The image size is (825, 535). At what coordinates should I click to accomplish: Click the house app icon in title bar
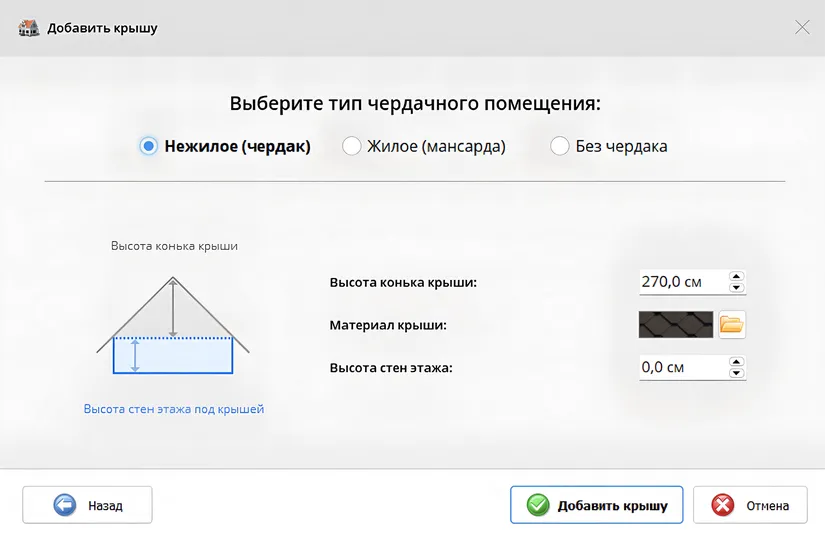[x=28, y=27]
